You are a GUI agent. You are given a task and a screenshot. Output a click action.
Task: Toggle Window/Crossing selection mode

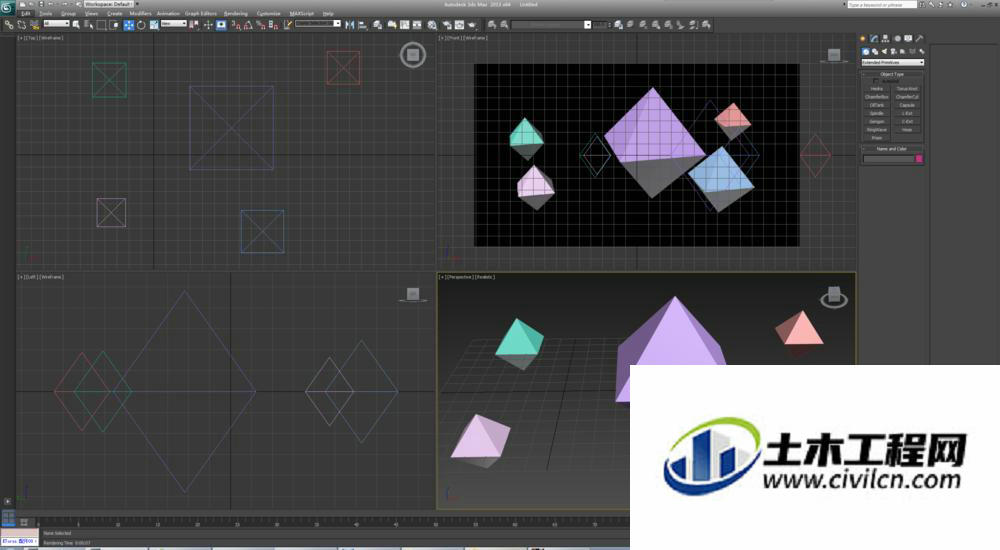114,25
